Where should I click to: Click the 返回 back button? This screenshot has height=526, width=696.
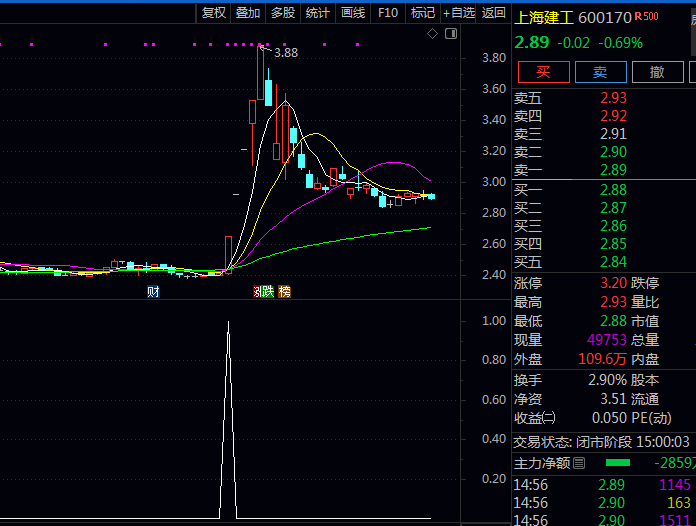tap(494, 12)
